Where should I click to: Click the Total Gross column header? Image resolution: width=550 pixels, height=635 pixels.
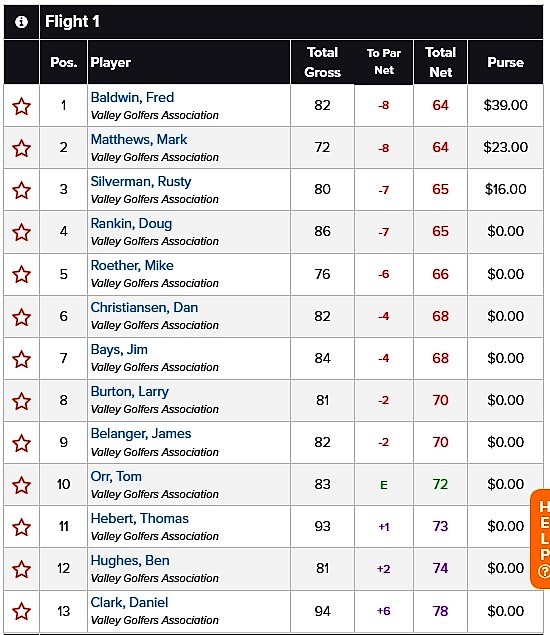click(322, 62)
